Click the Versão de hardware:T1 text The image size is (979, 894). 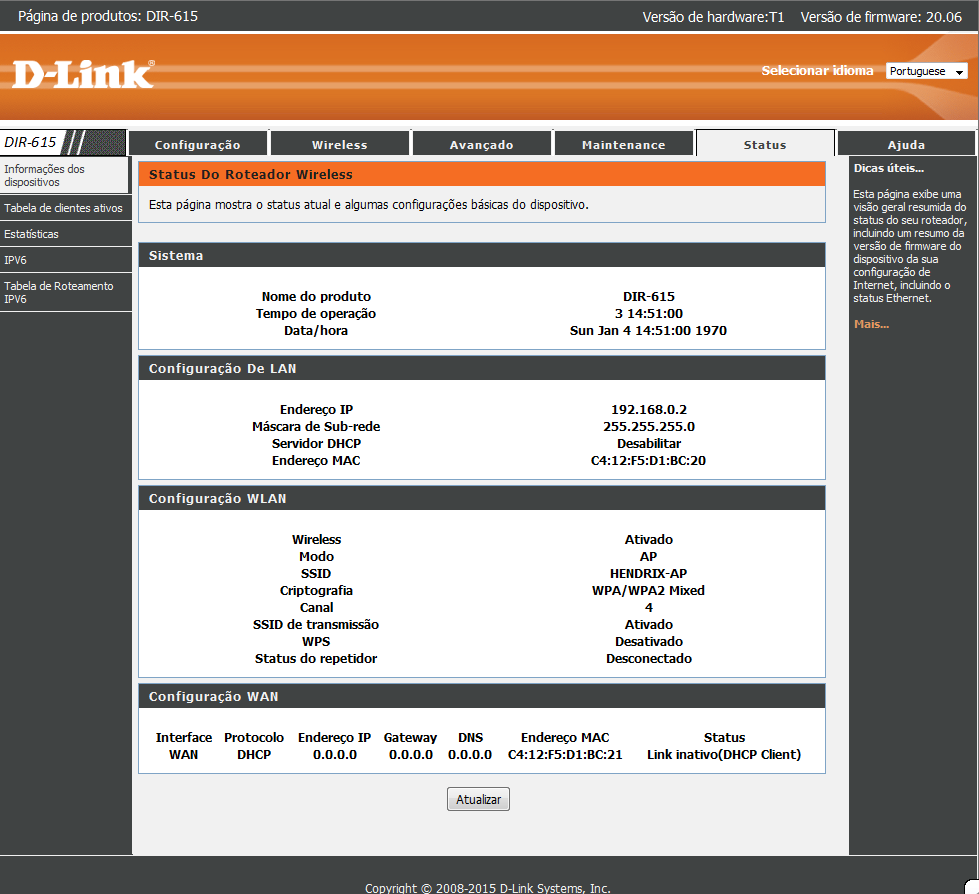(713, 17)
